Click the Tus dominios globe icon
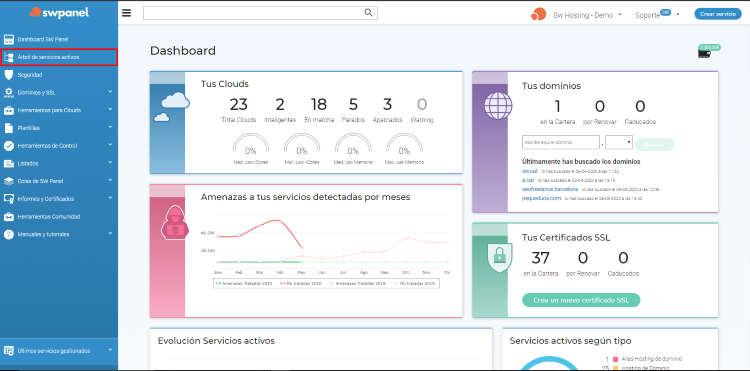 pos(498,106)
